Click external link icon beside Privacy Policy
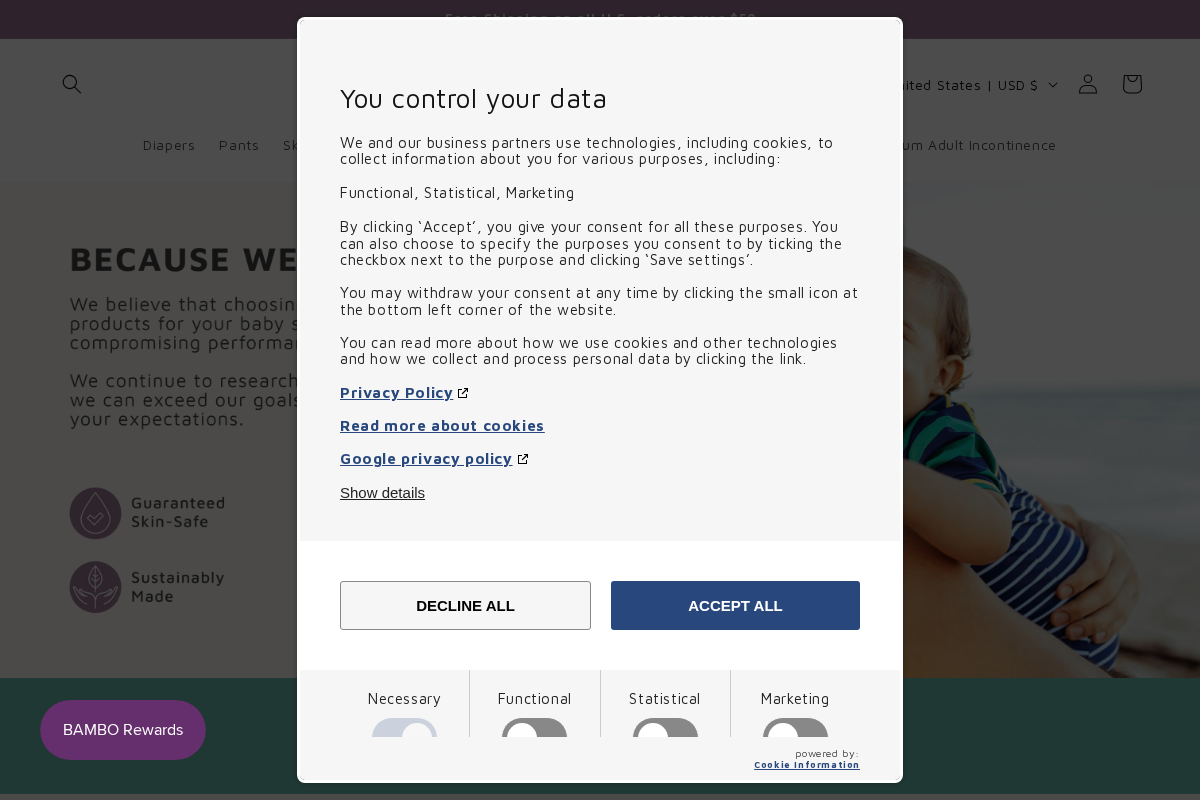Image resolution: width=1200 pixels, height=800 pixels. tap(463, 393)
